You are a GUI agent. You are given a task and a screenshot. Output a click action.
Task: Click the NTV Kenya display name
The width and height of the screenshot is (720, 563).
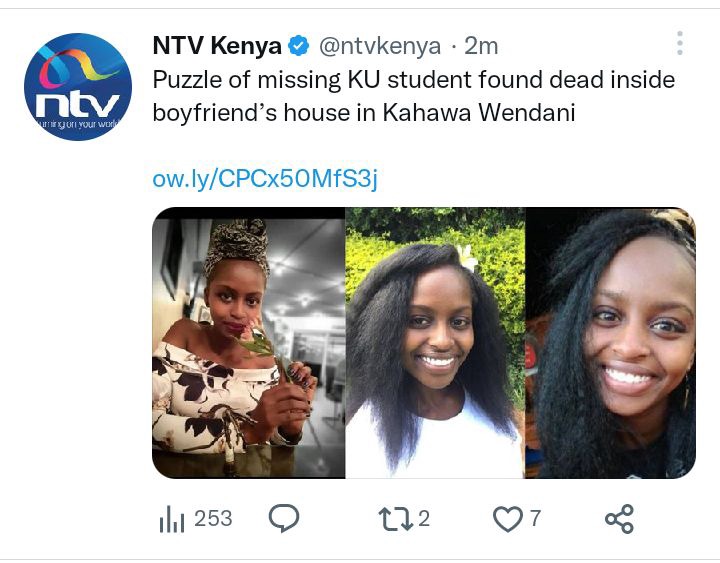click(217, 46)
